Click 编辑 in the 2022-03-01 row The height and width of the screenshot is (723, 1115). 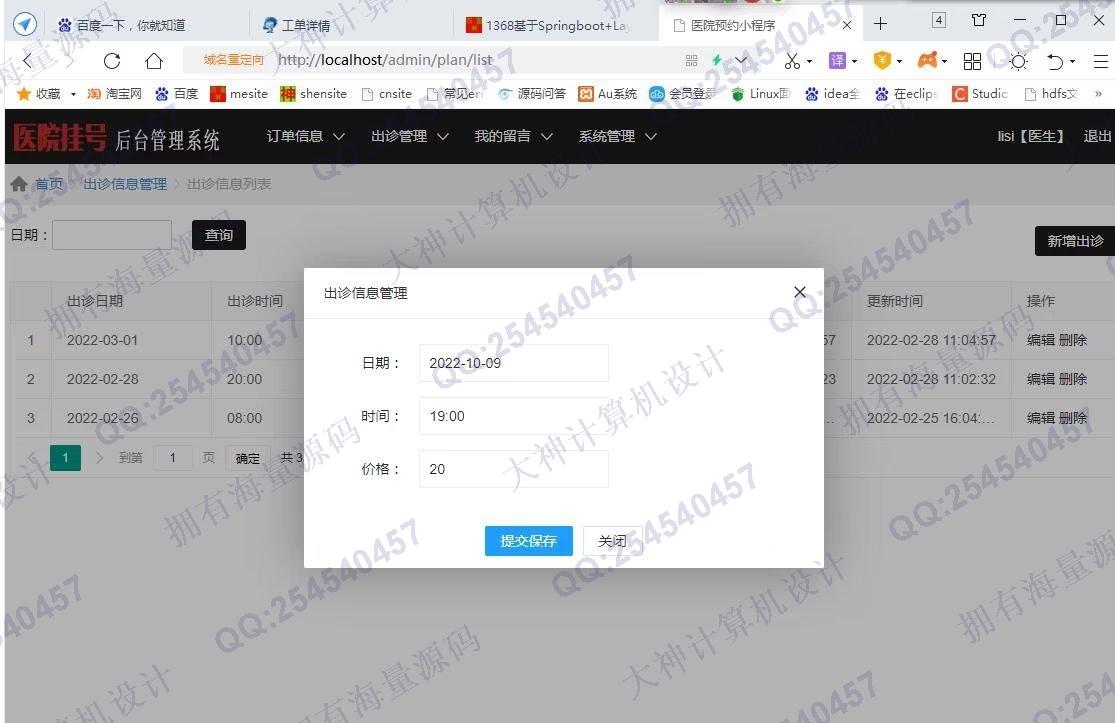pos(1041,340)
